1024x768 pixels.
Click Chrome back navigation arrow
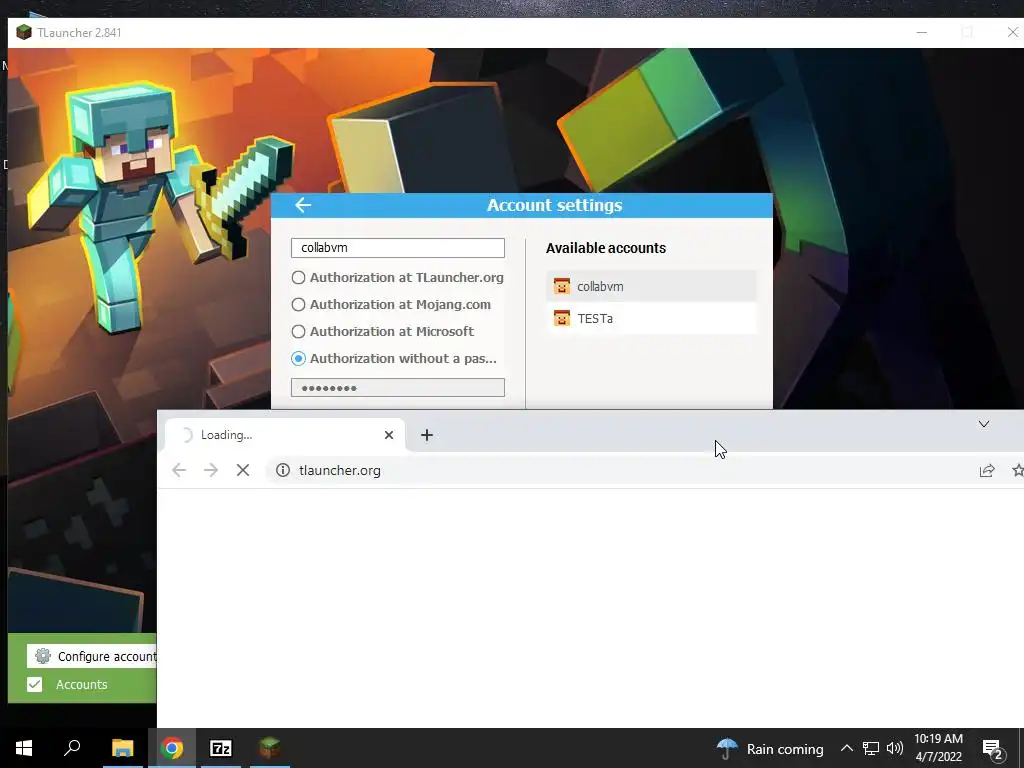click(x=179, y=470)
